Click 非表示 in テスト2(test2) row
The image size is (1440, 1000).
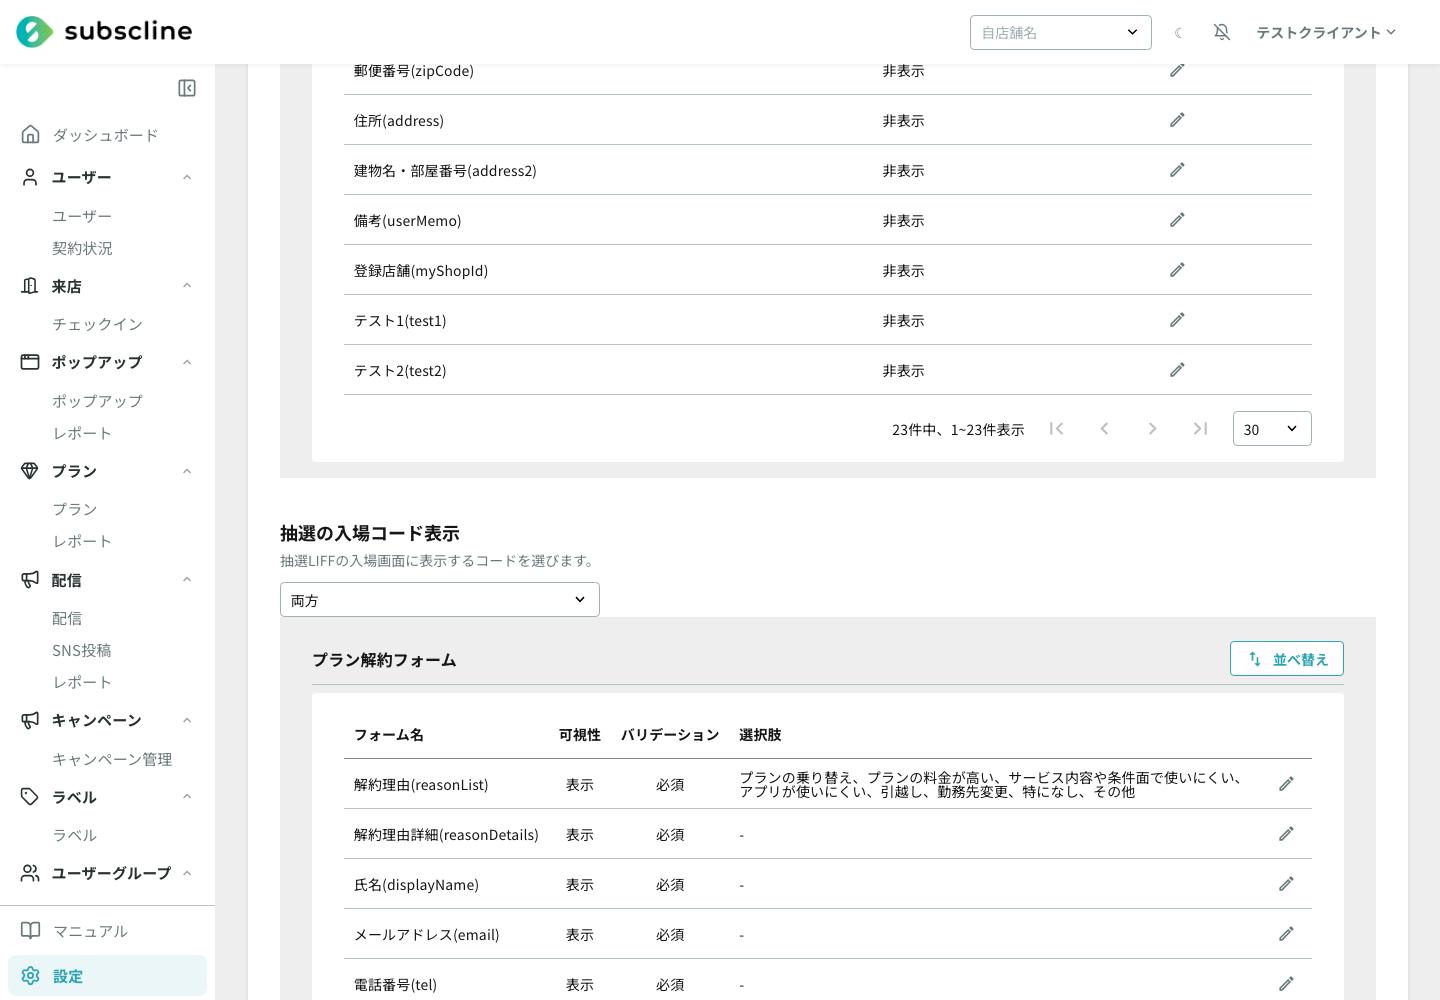(x=903, y=371)
